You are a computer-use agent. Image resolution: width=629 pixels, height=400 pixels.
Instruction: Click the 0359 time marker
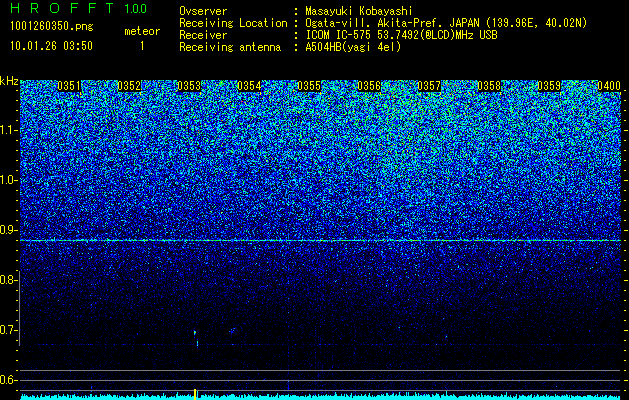point(549,86)
